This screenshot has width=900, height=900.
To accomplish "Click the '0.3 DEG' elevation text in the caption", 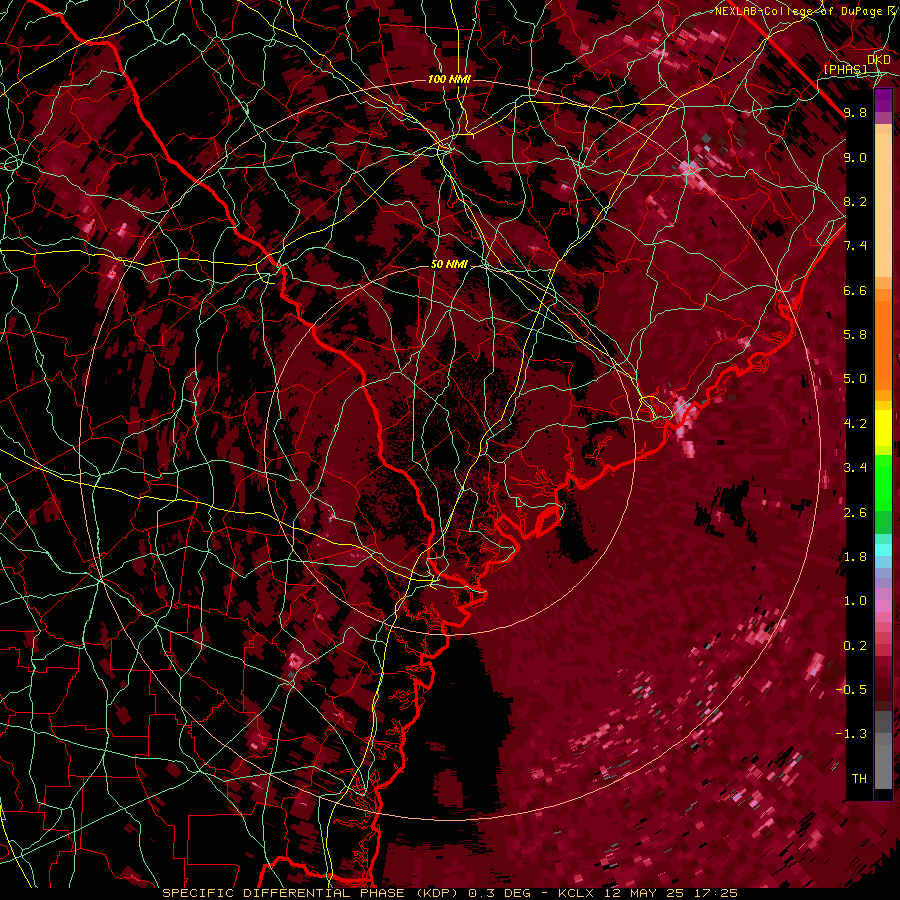I will (x=499, y=893).
